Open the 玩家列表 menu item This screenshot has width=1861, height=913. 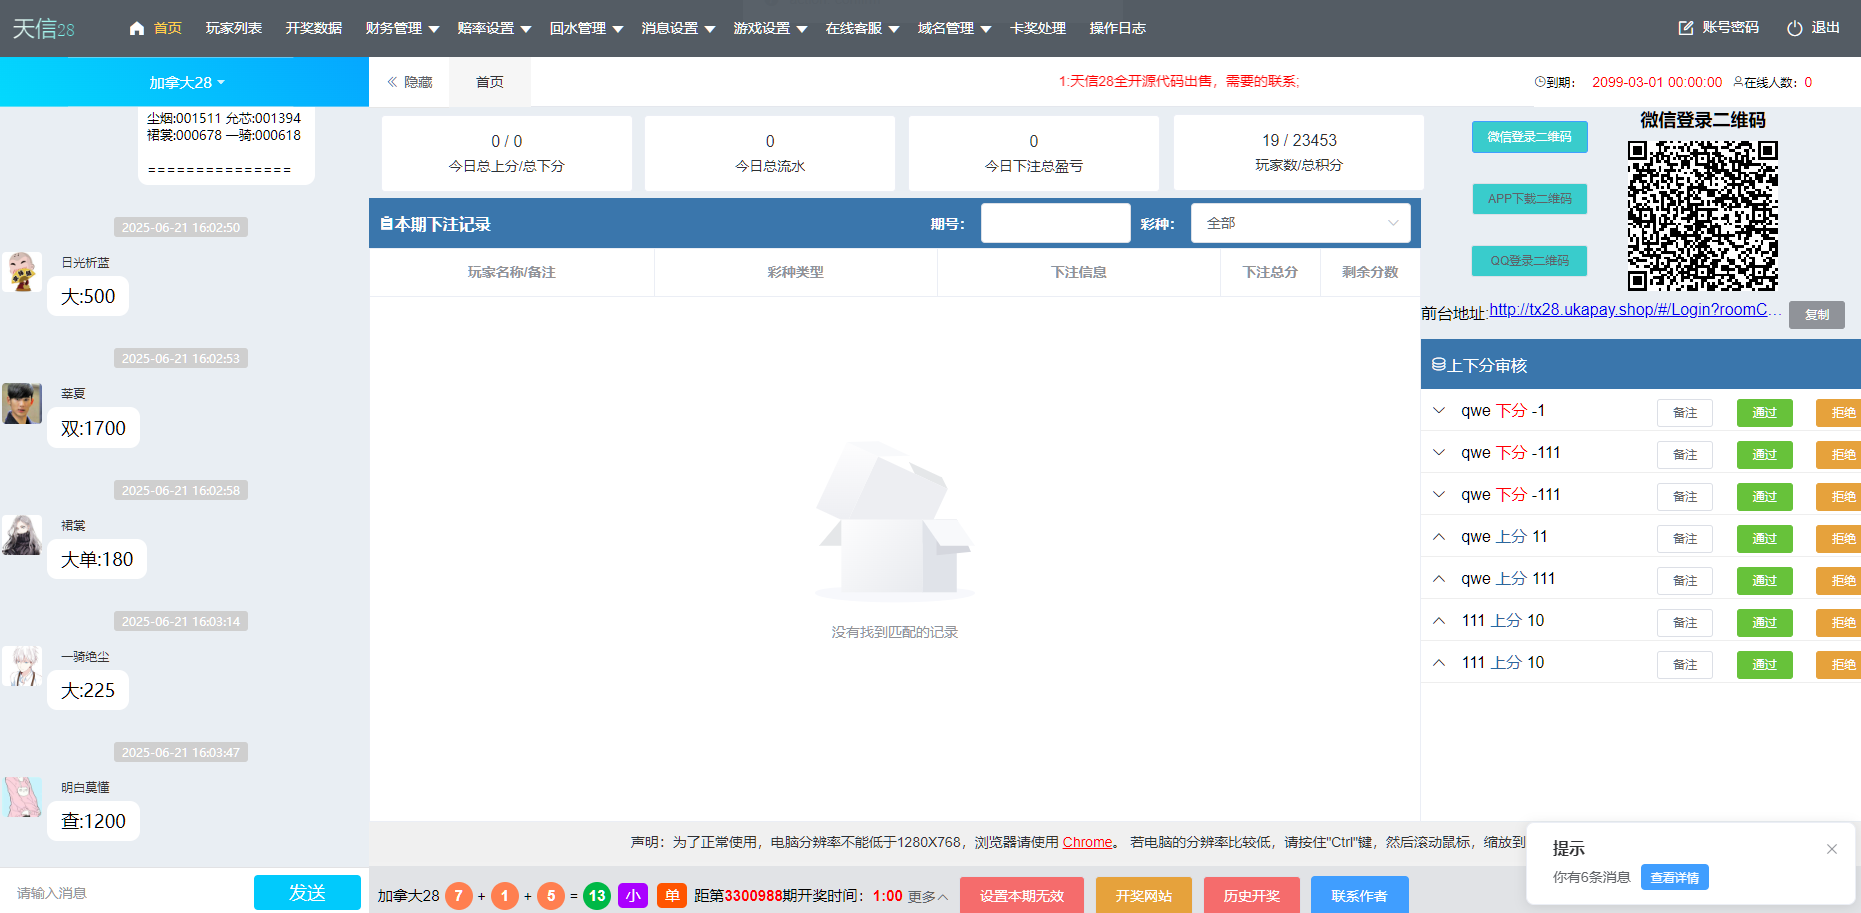(x=233, y=28)
